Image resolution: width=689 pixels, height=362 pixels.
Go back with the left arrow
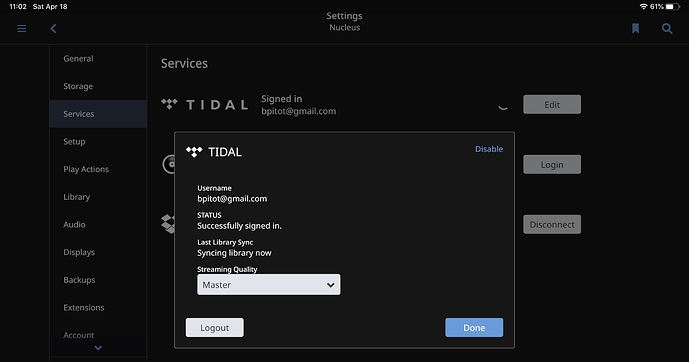point(53,29)
